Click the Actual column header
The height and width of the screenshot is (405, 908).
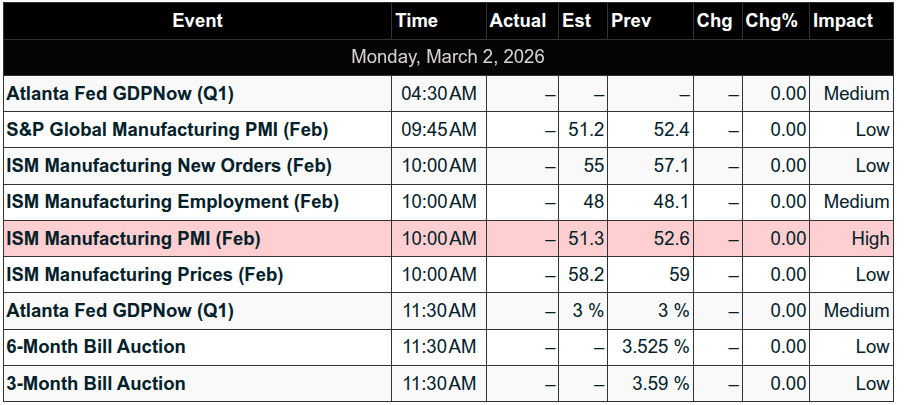517,20
